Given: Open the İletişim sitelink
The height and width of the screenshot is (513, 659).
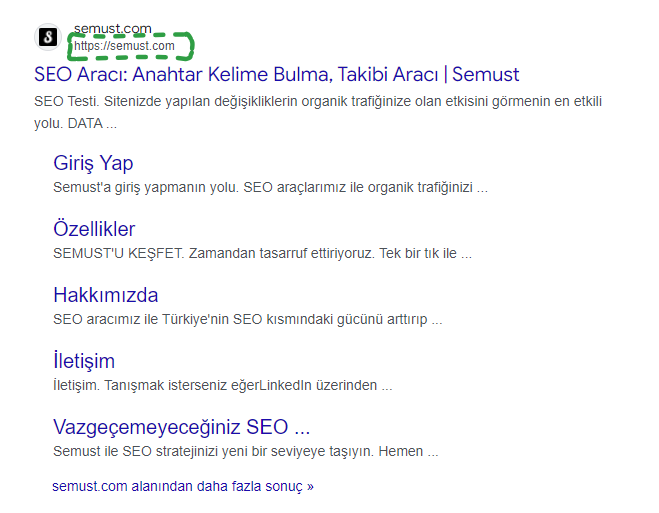Looking at the screenshot, I should [x=84, y=361].
